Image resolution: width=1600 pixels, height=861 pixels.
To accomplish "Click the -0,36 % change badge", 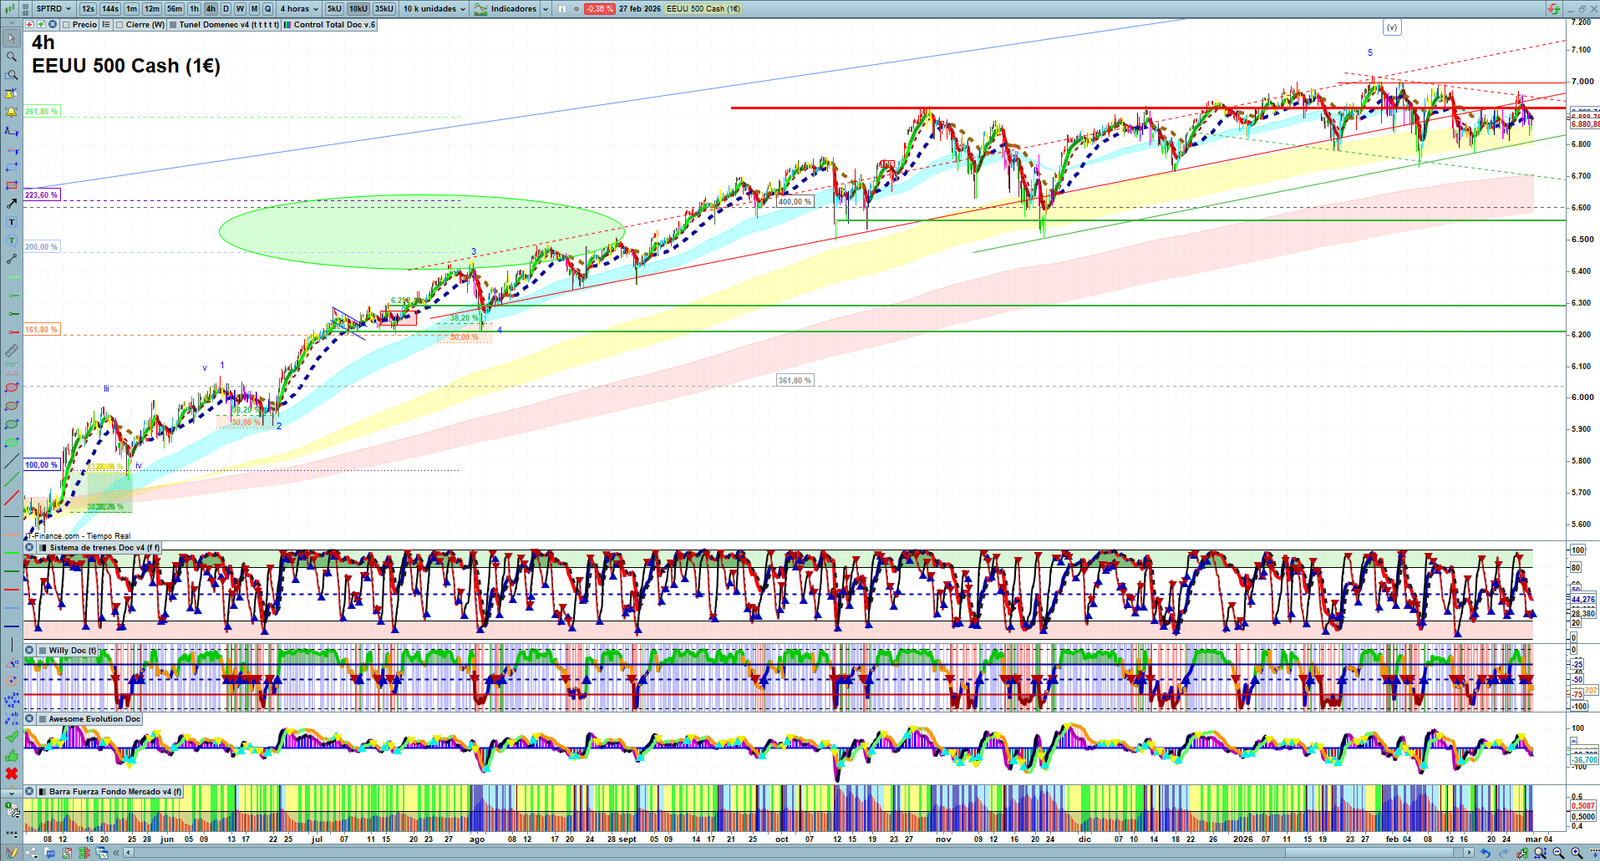I will 599,8.
